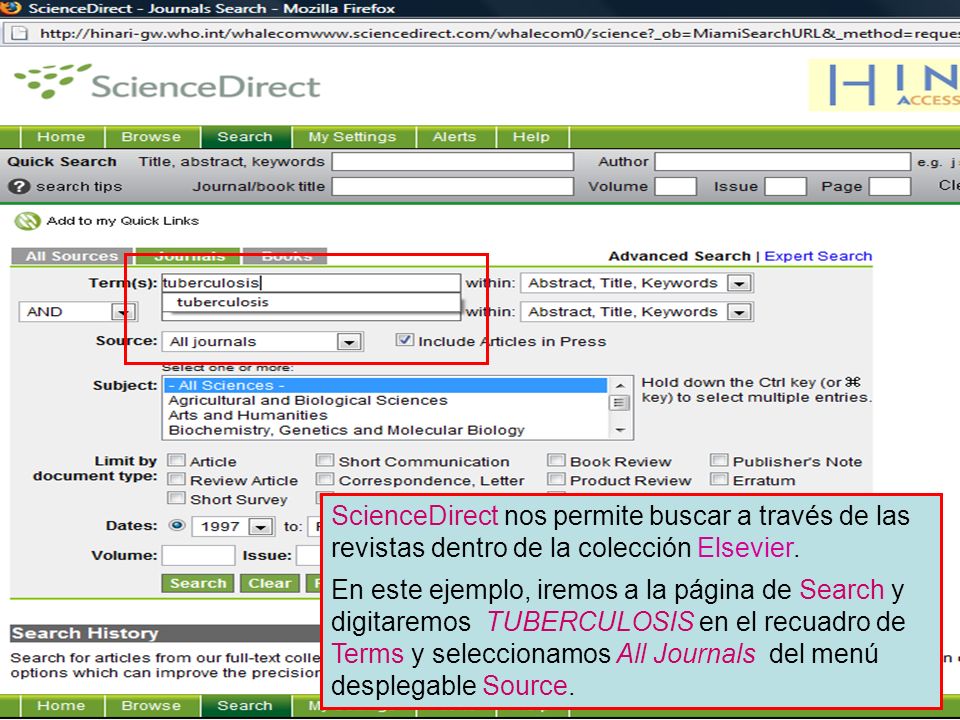Open the first within Abstract, Title, Keywords dropdown
Viewport: 960px width, 720px height.
pyautogui.click(x=636, y=283)
